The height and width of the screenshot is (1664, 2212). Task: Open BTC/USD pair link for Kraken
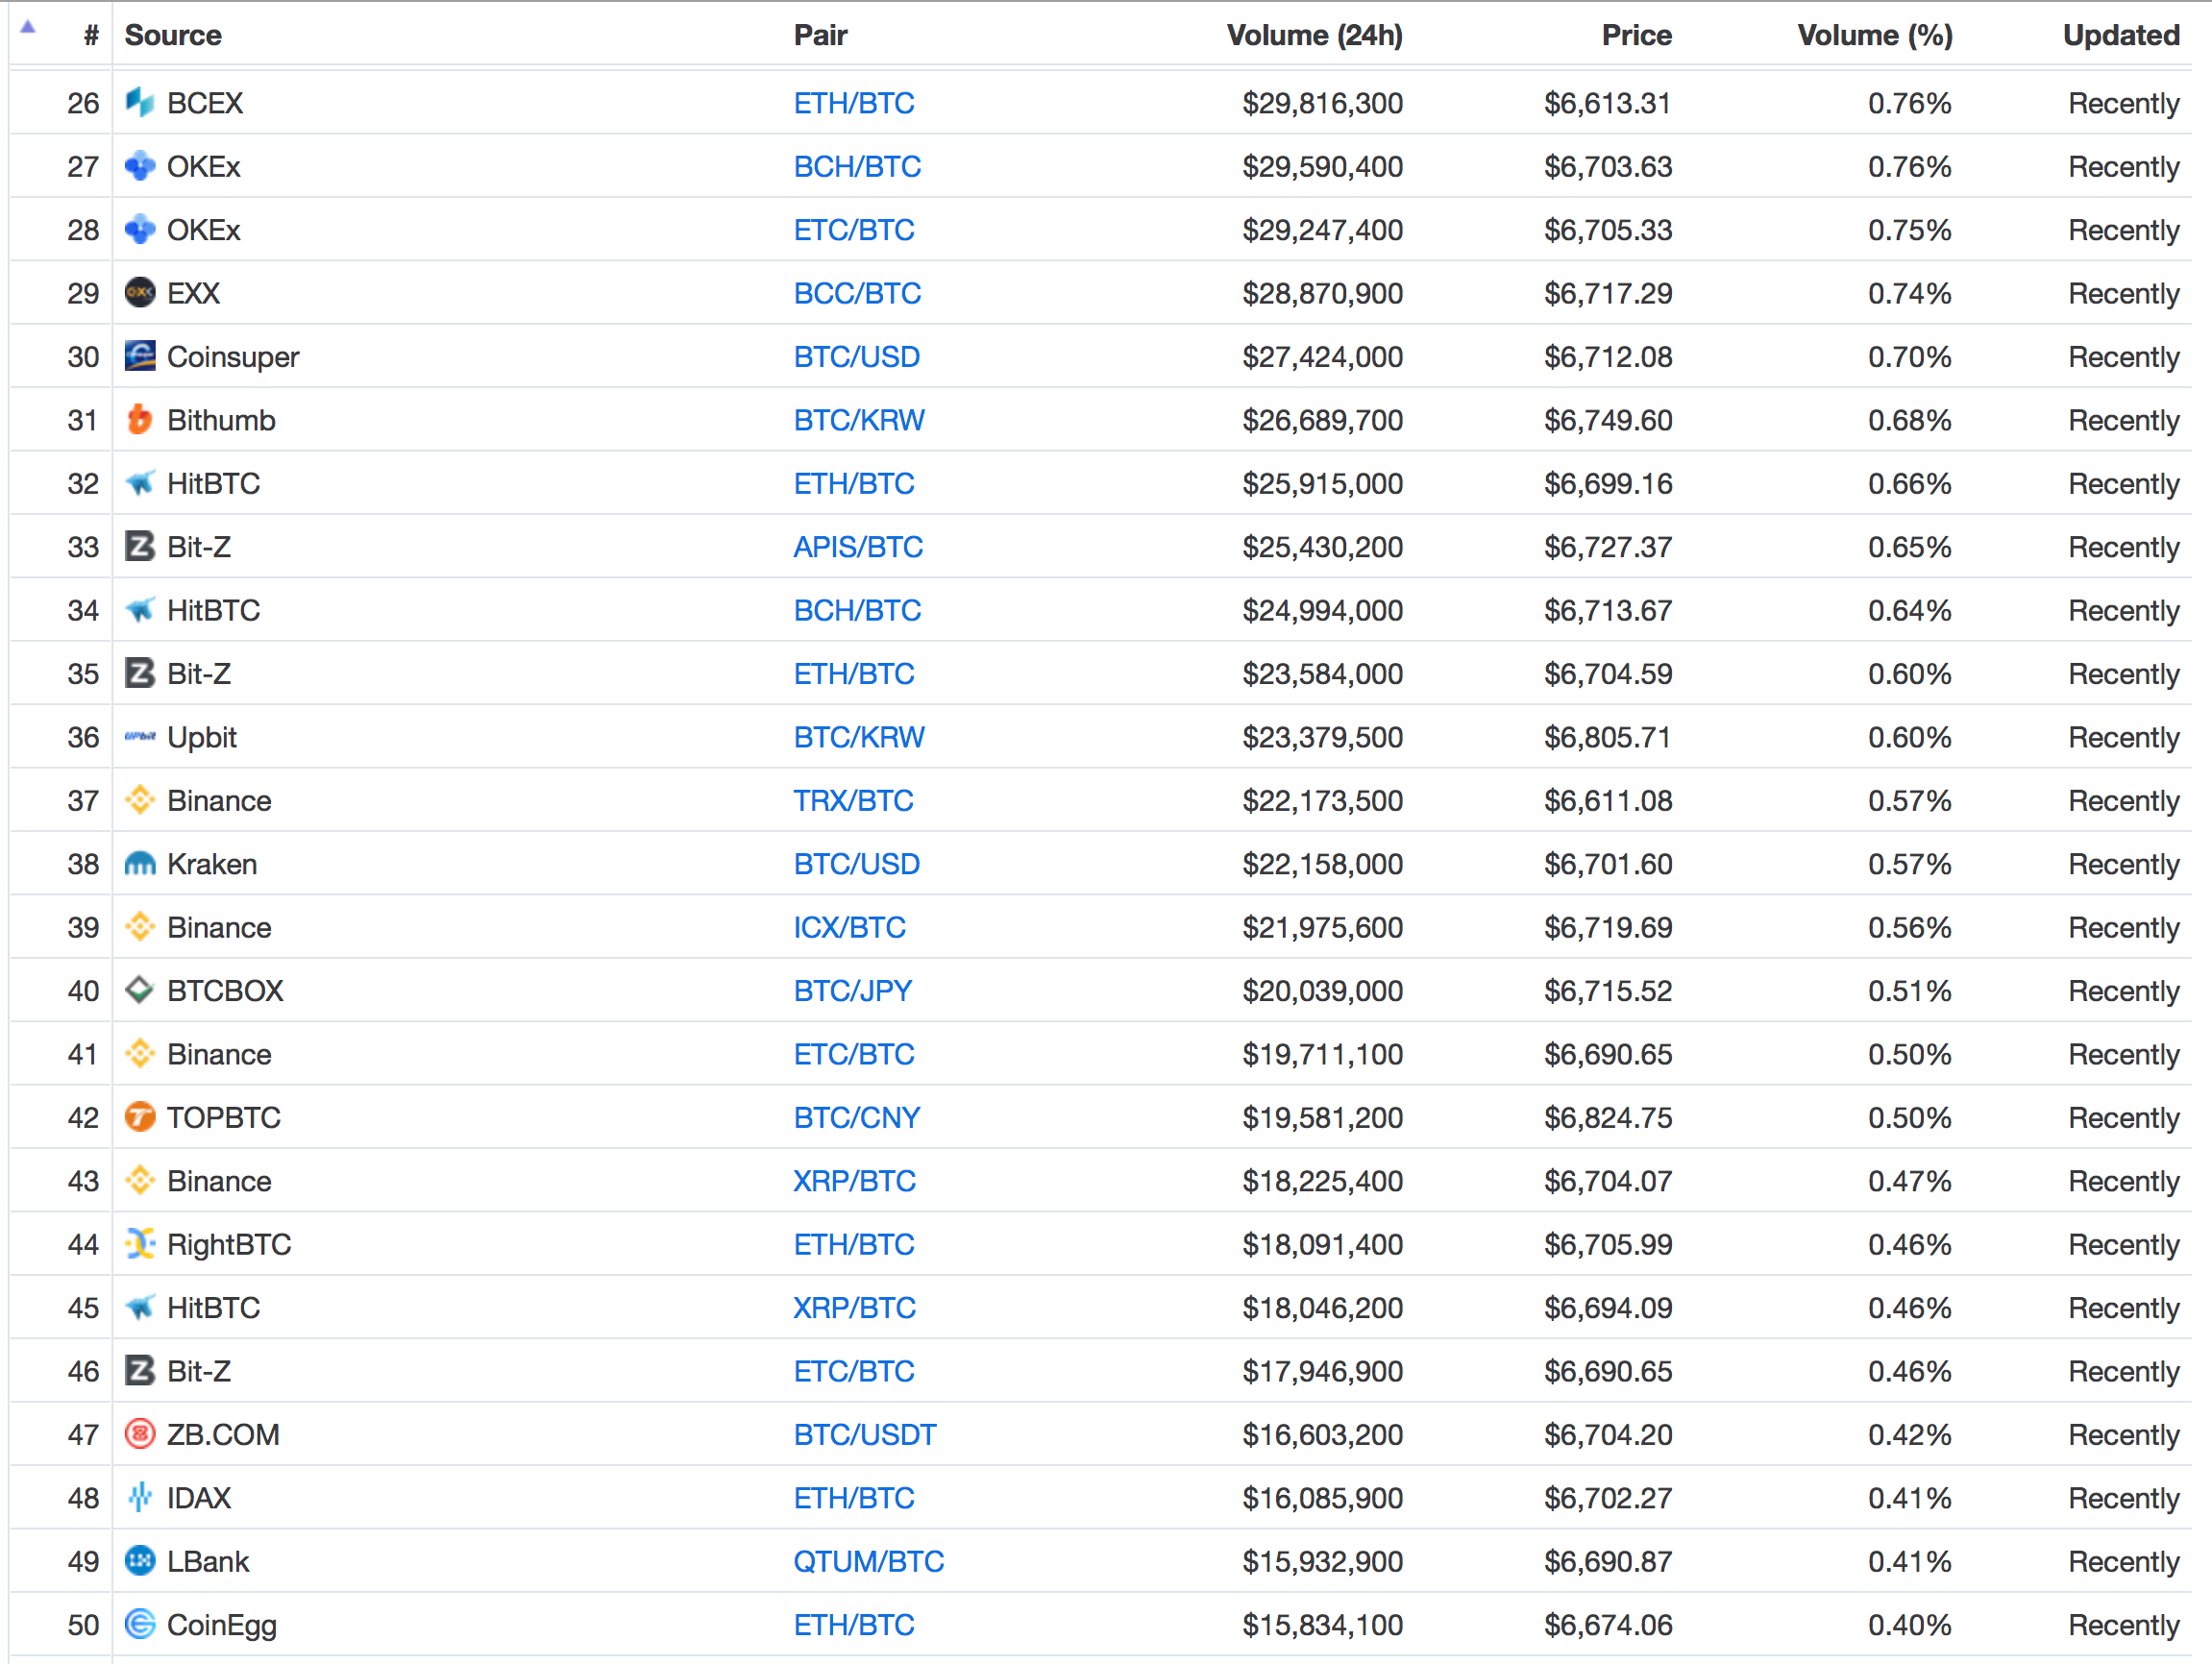(856, 864)
